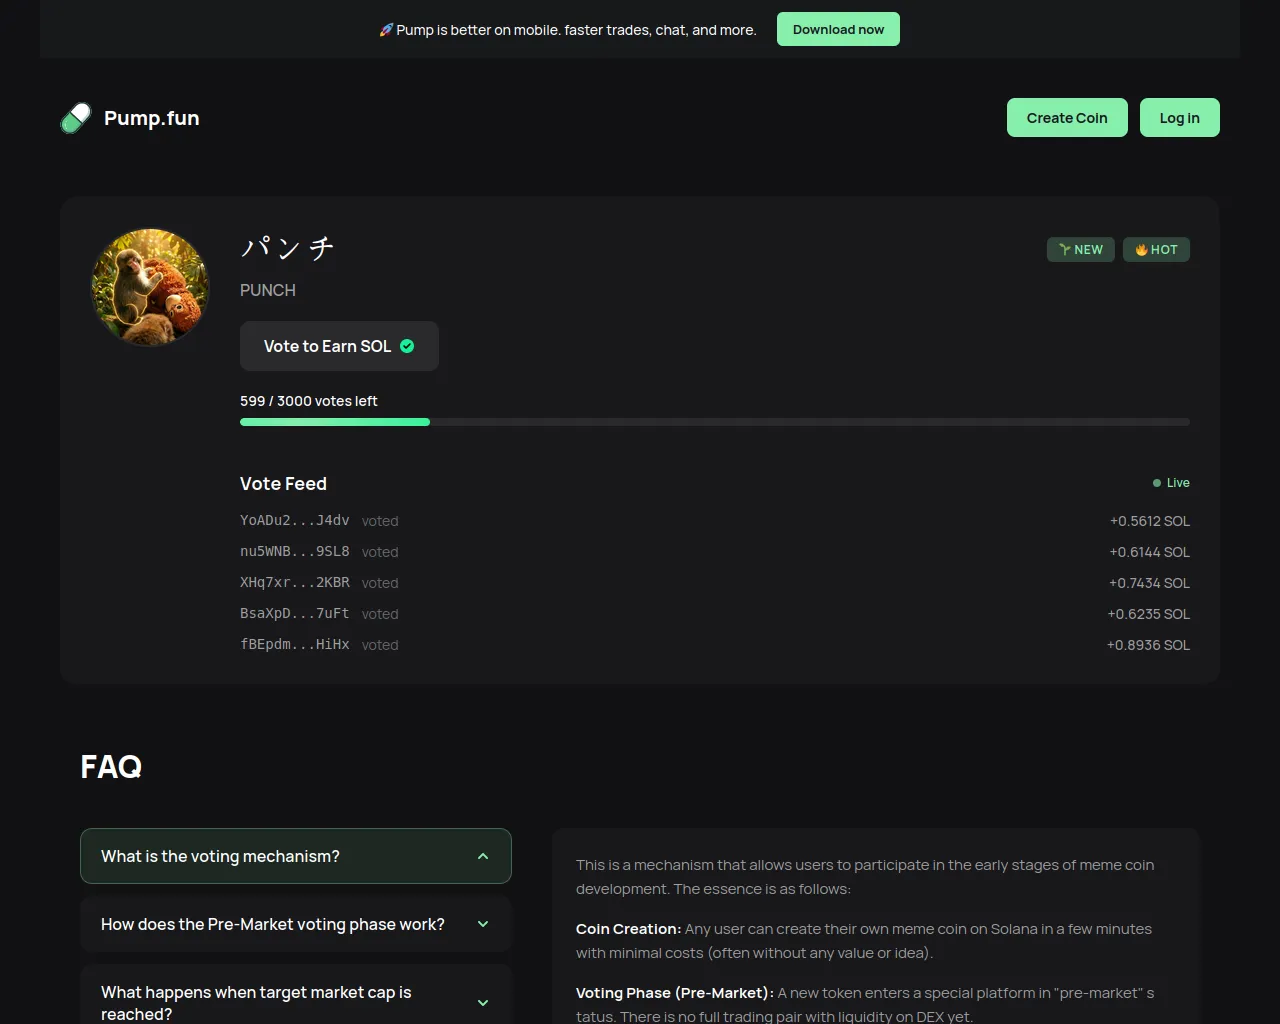
Task: Click the 'Coin Creation:' bold text in the answer
Action: (628, 929)
